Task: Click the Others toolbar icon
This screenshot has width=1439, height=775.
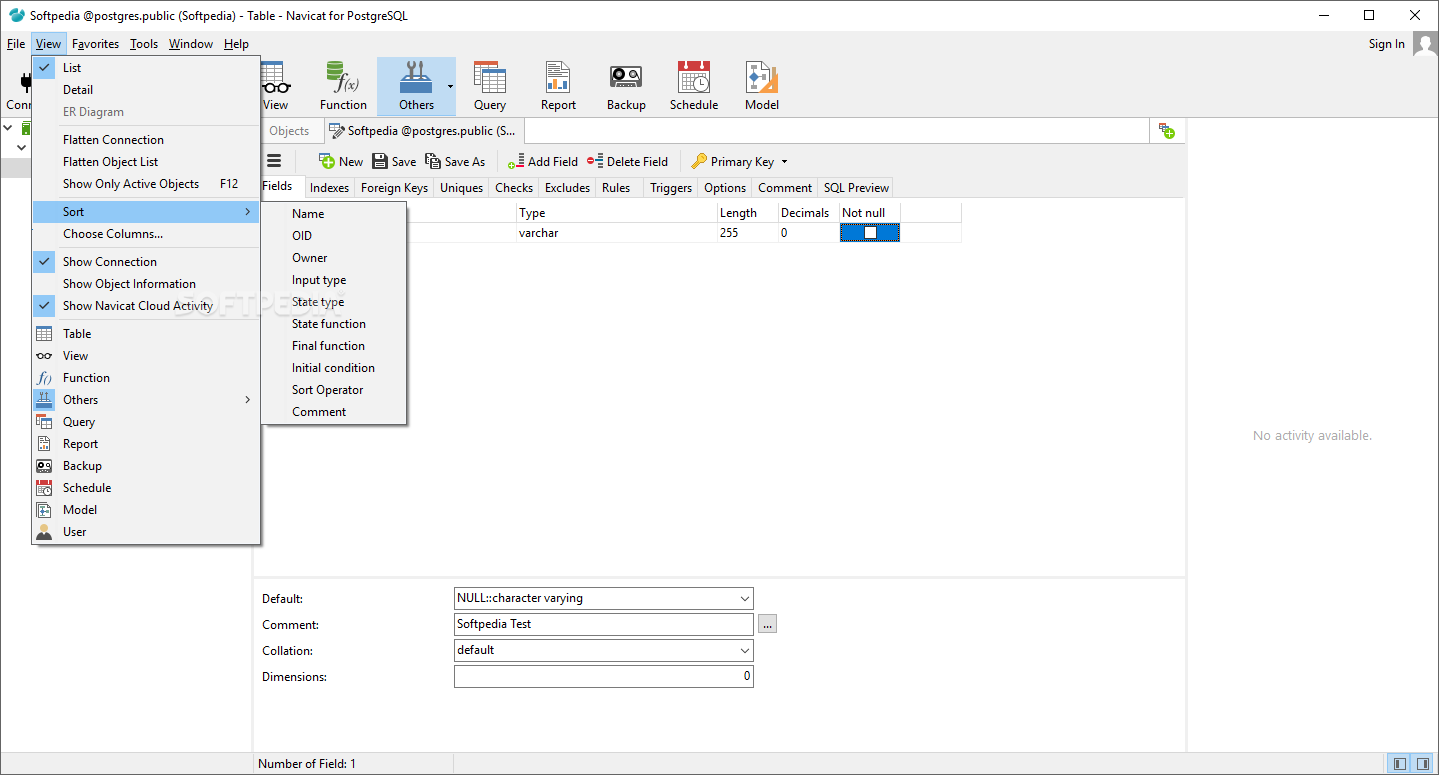Action: (416, 86)
